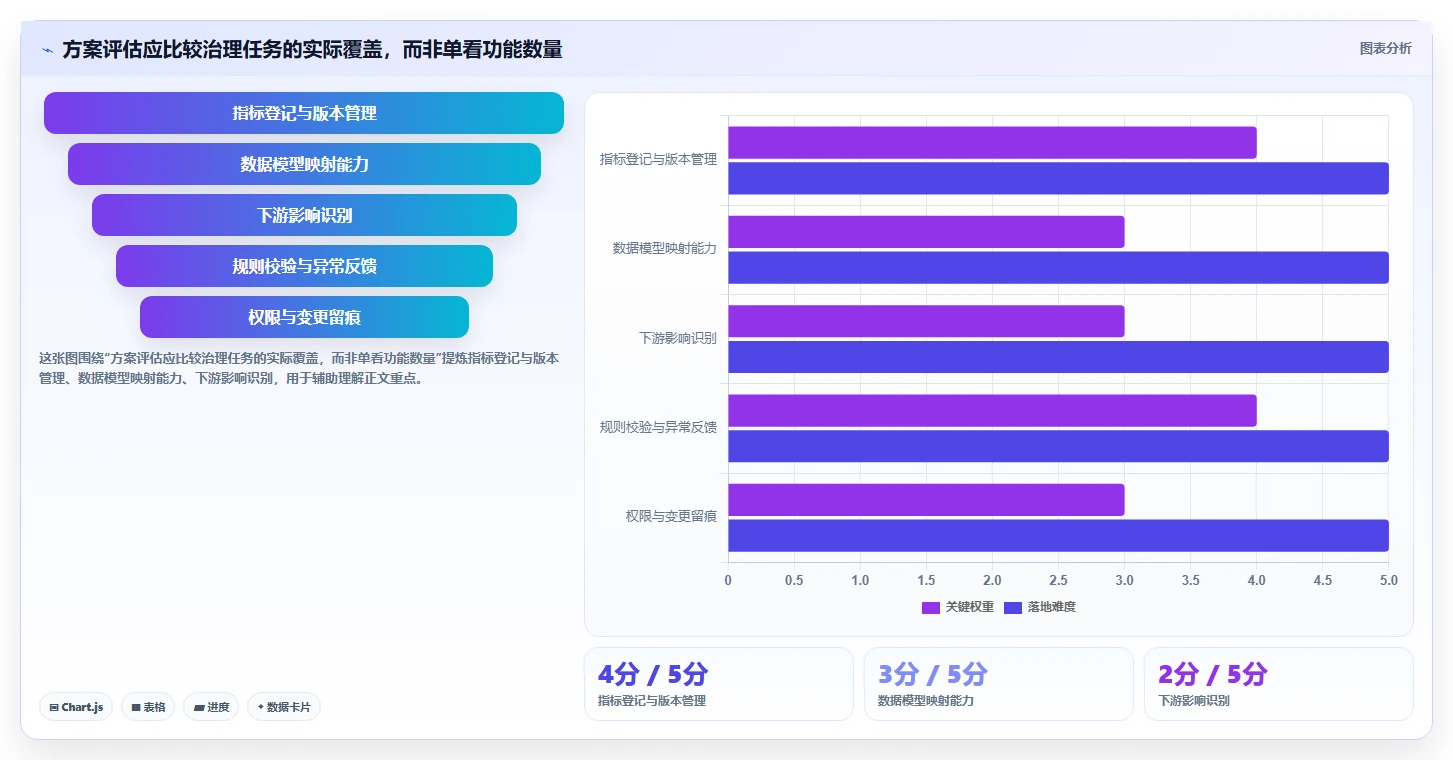Click the 3.5 tick on x-axis
Image resolution: width=1453 pixels, height=760 pixels.
[1190, 580]
